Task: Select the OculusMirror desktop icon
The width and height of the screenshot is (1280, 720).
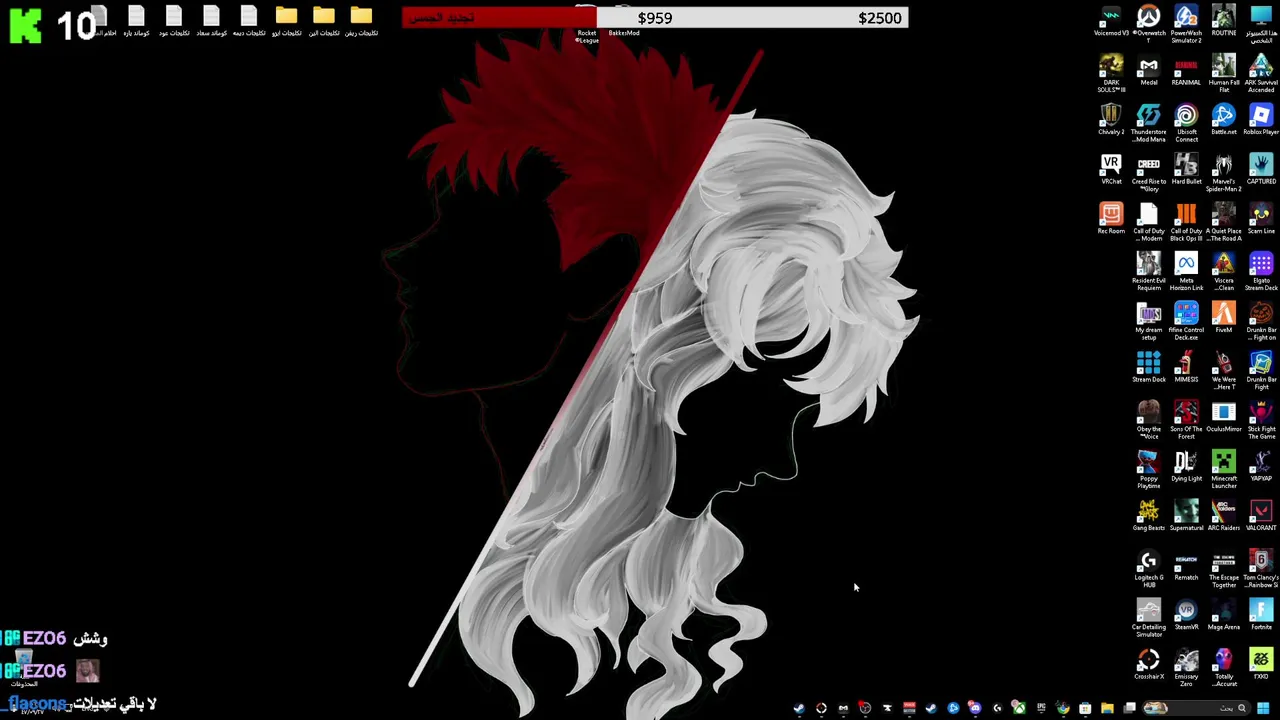Action: pos(1223,417)
